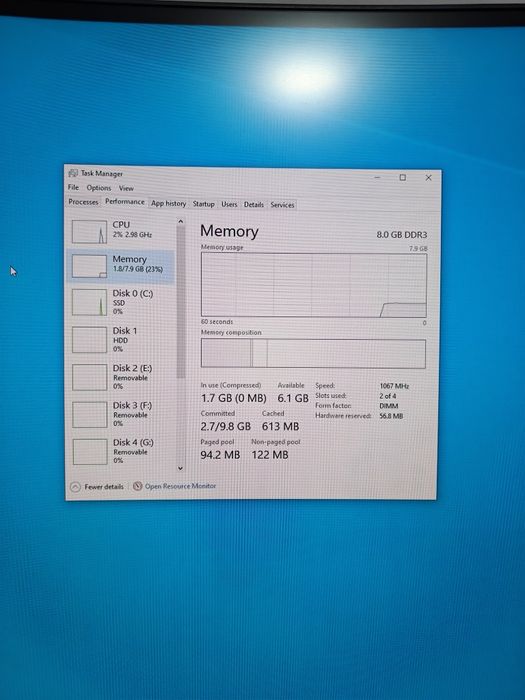Click the Disk 1 HDD graph thumbnail
525x700 pixels.
[x=89, y=340]
